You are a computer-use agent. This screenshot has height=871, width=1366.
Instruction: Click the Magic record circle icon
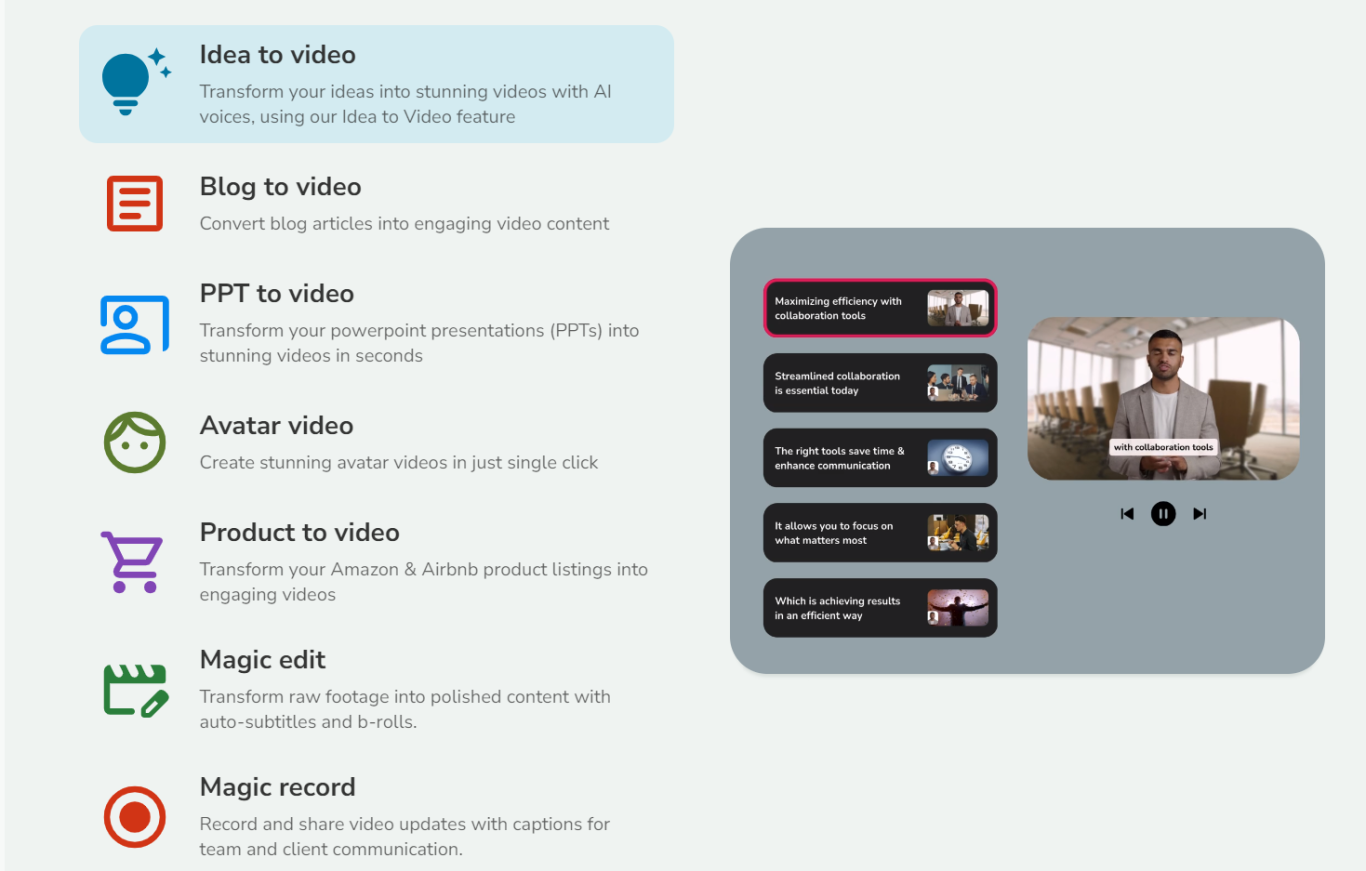[135, 817]
